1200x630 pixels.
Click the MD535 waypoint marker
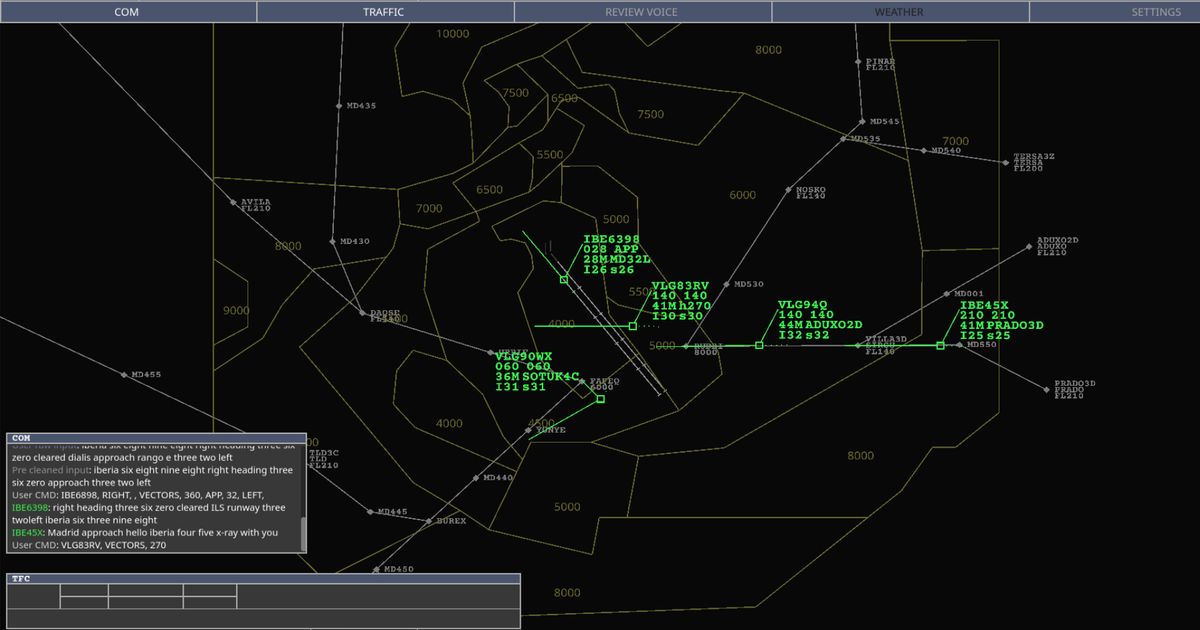[x=843, y=139]
